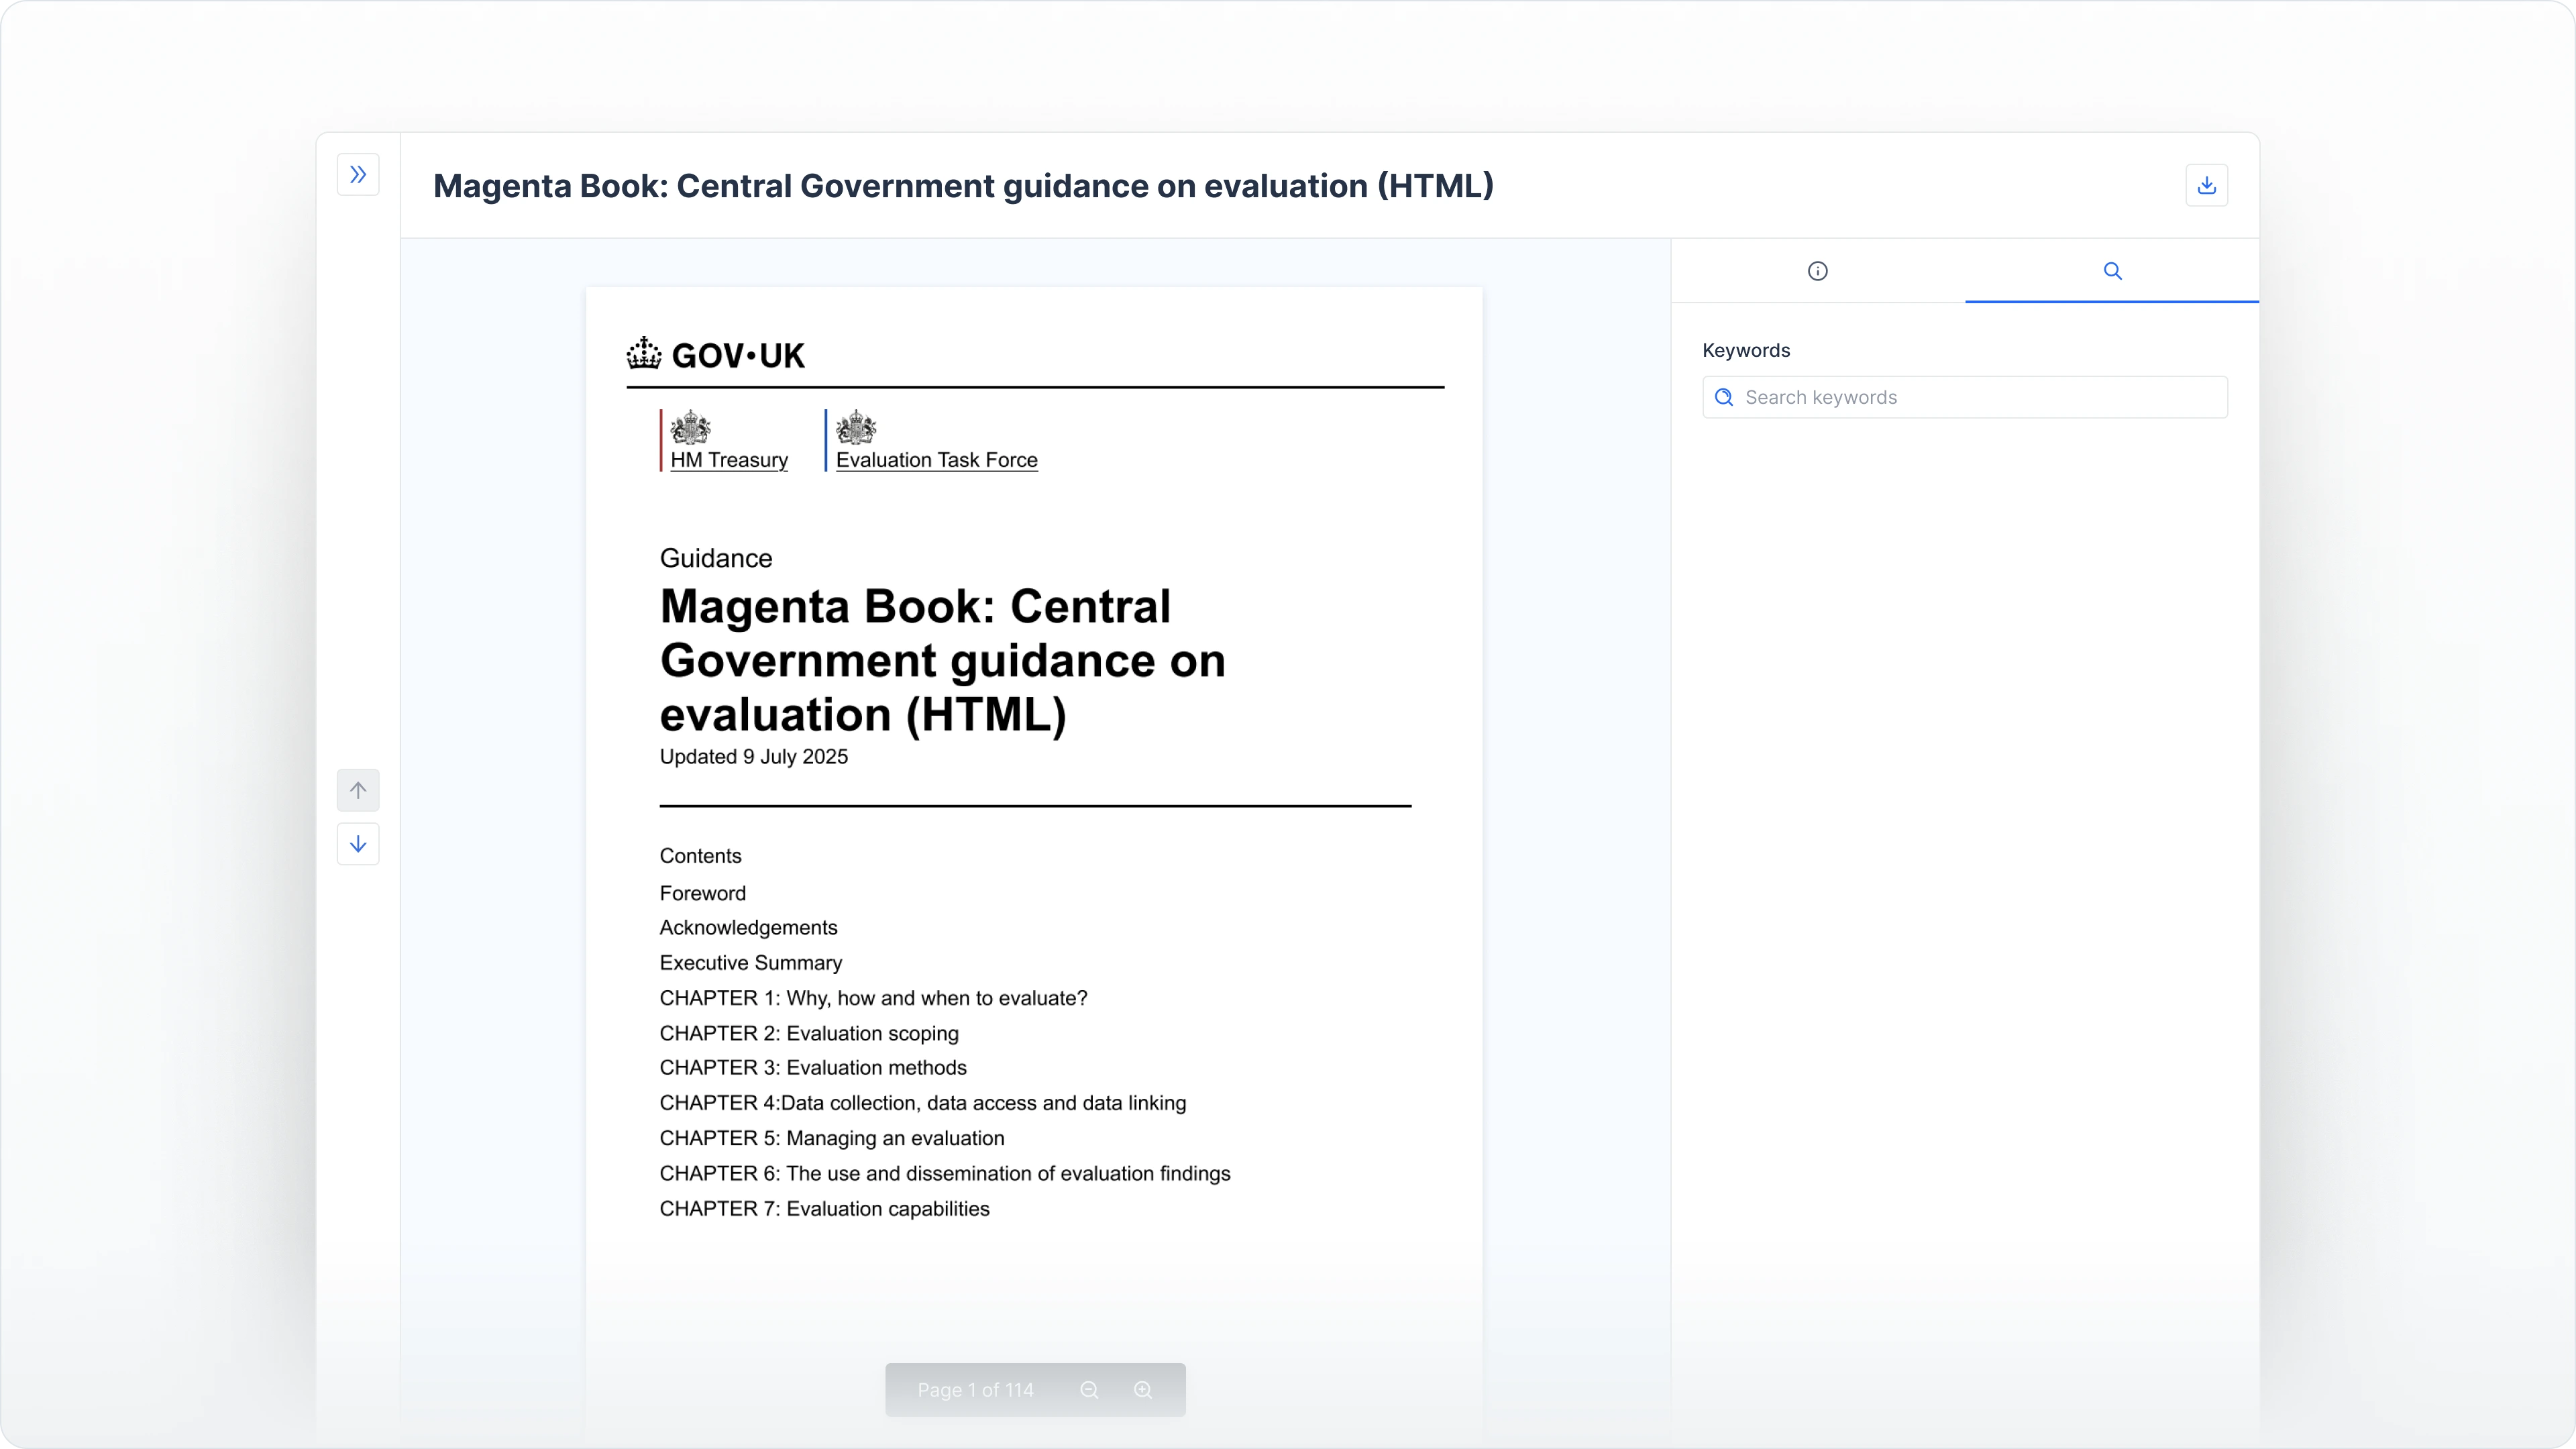Image resolution: width=2576 pixels, height=1449 pixels.
Task: Switch to the keyword search tab
Action: click(x=2112, y=271)
